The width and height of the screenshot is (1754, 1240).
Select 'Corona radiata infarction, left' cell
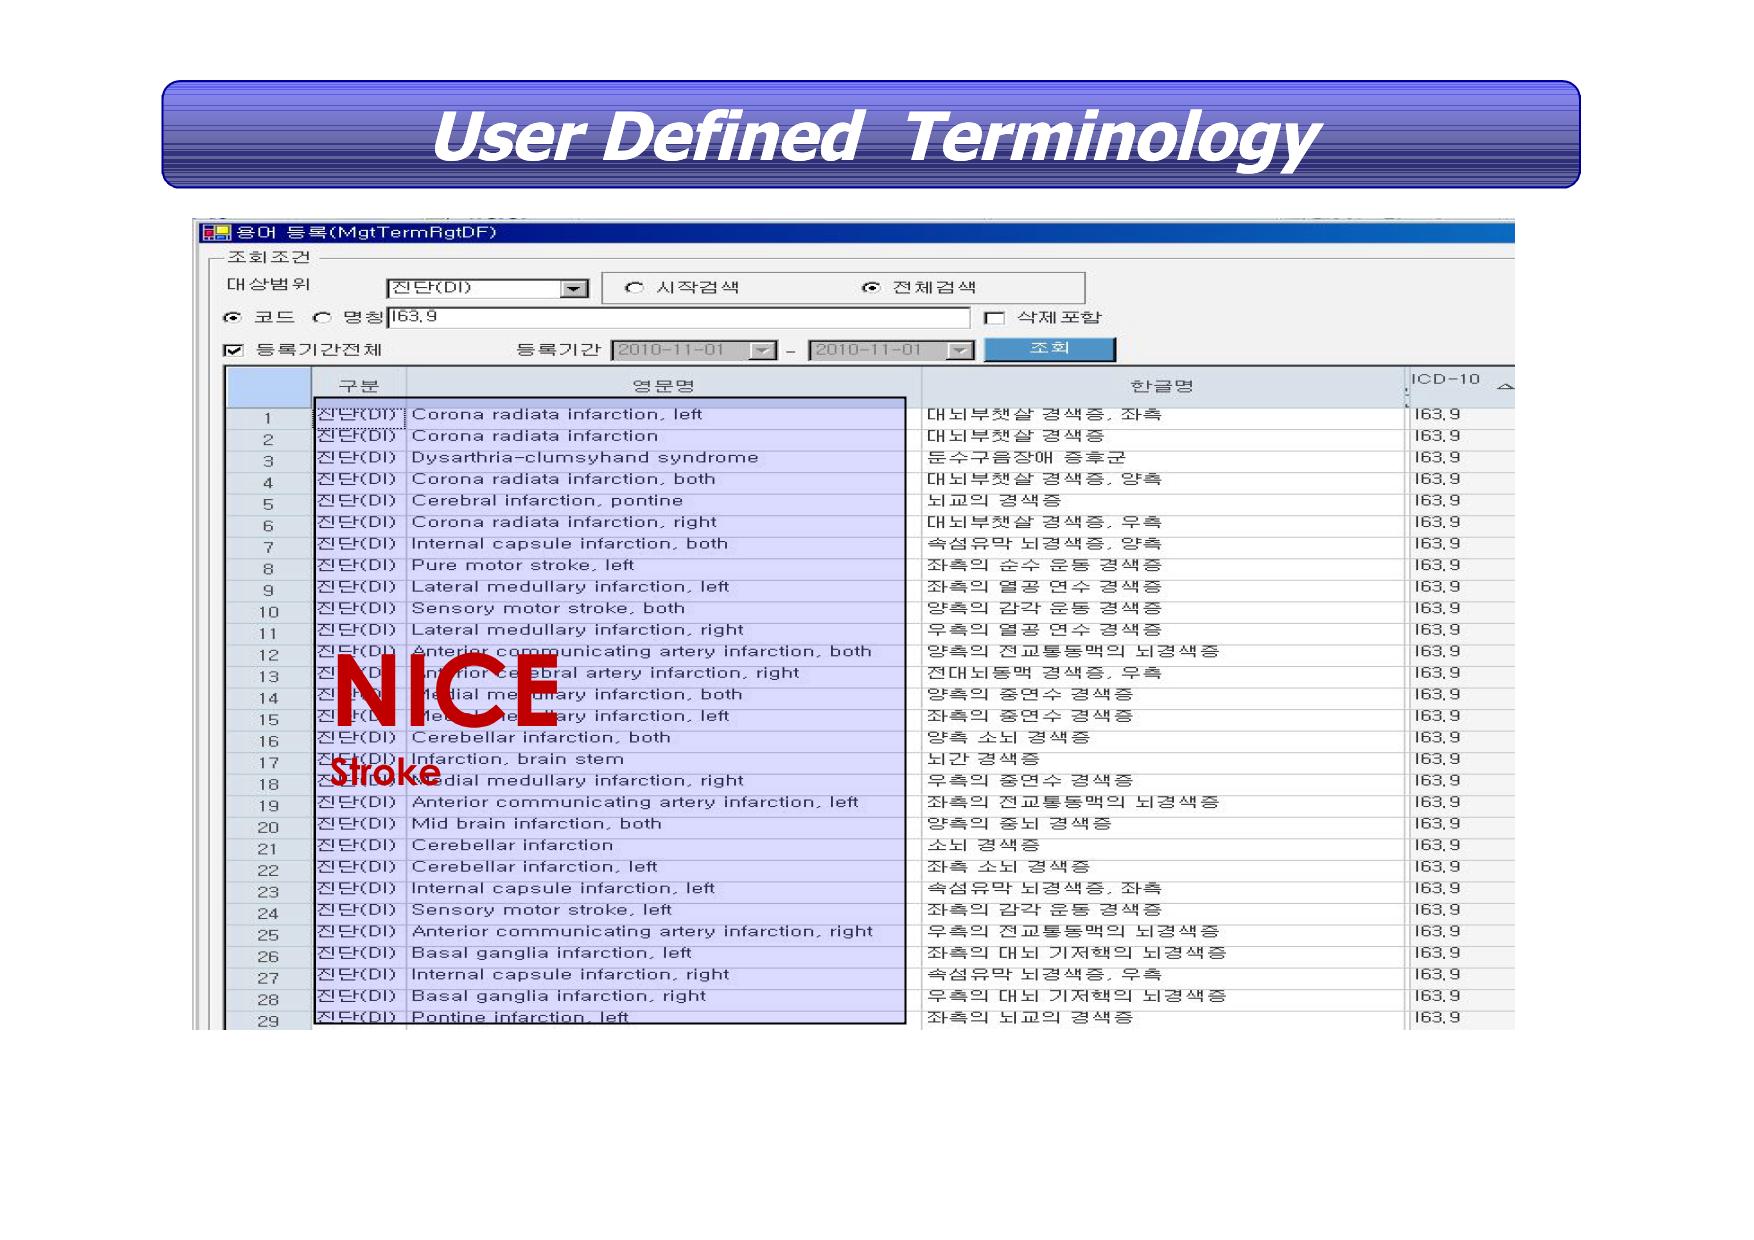pos(663,415)
